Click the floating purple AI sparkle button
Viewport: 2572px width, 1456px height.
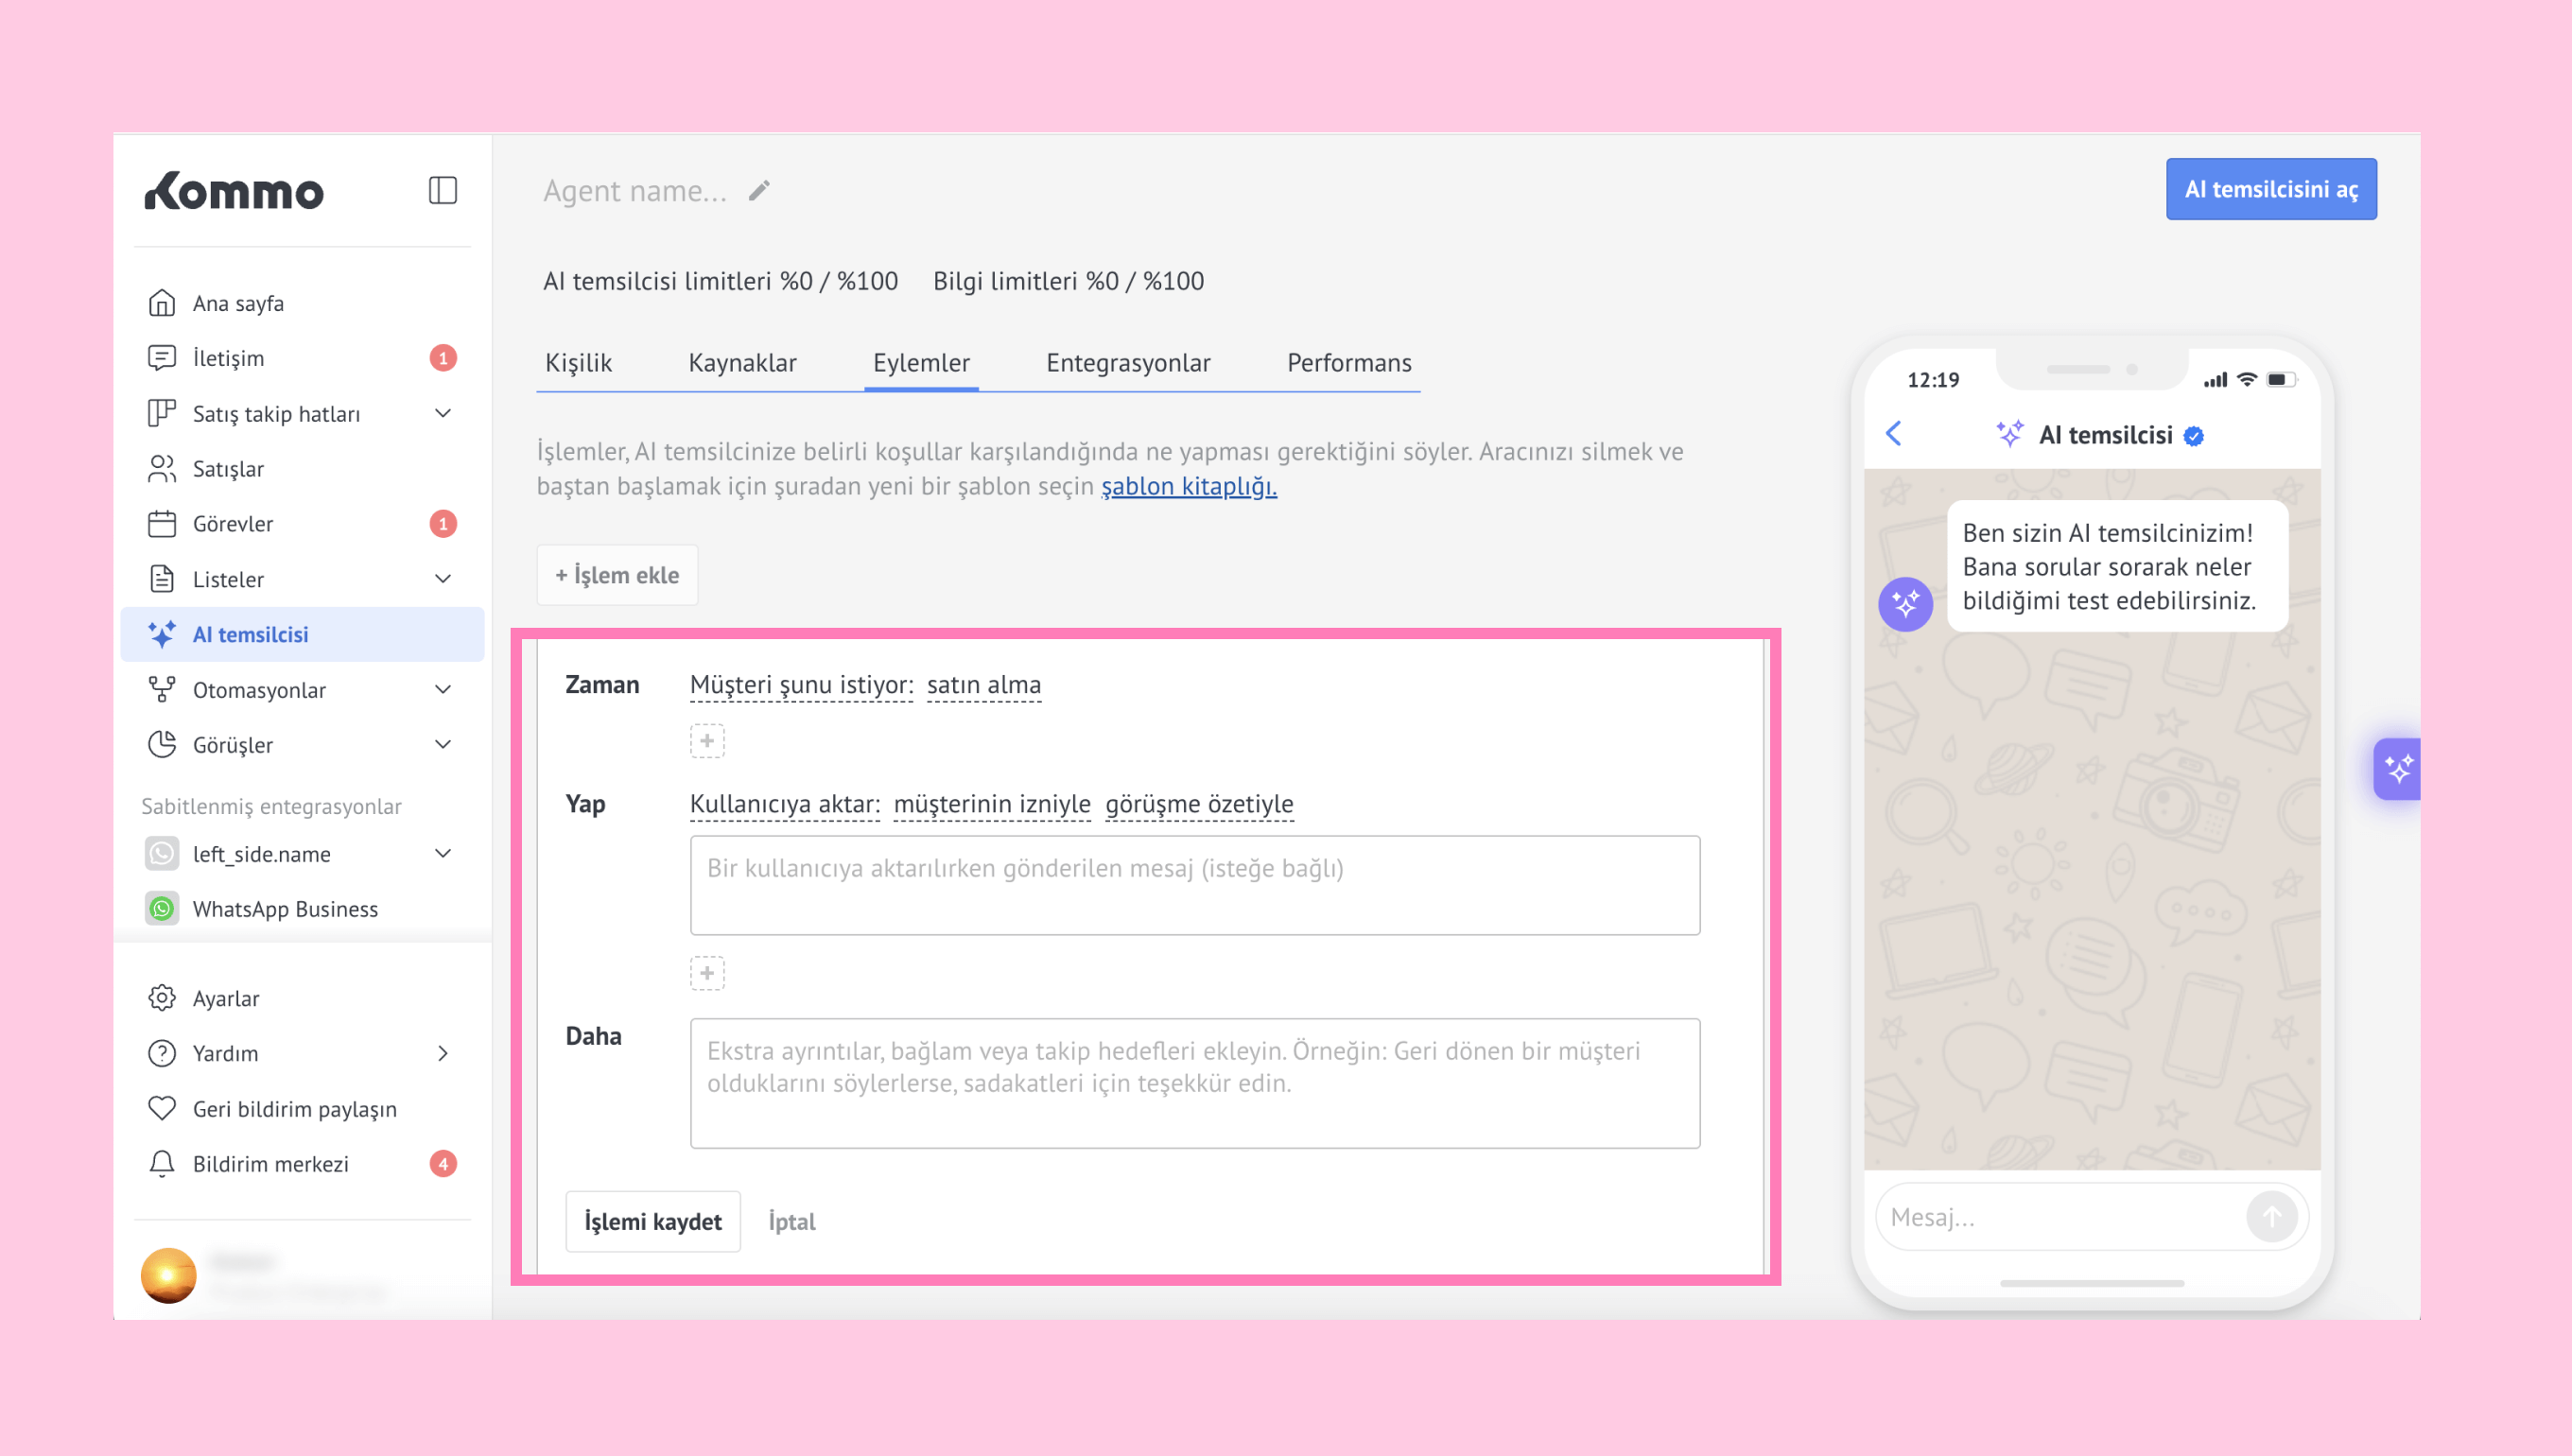pyautogui.click(x=2397, y=769)
